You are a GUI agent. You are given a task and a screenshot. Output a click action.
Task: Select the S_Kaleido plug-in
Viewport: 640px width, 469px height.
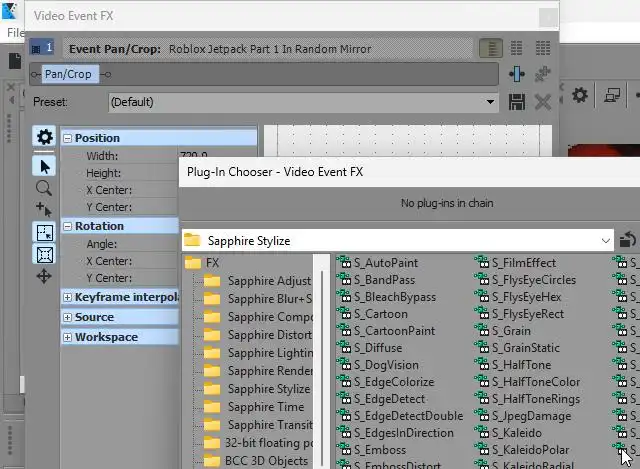pos(509,433)
